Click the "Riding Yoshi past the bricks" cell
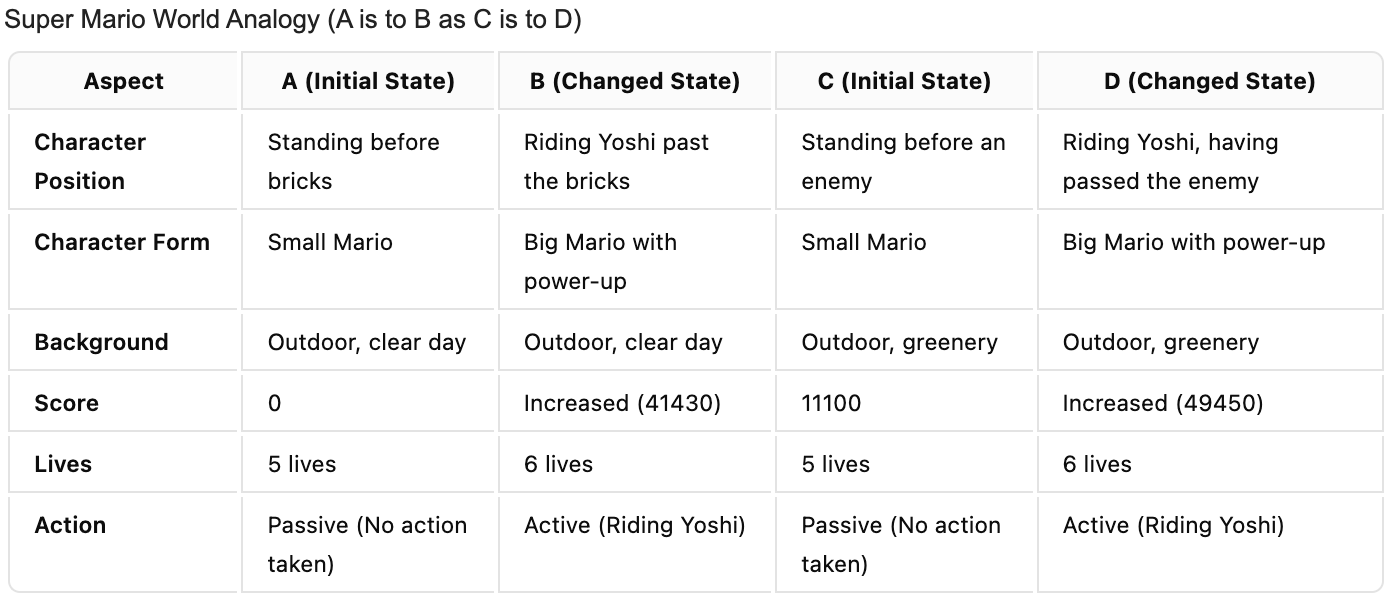 616,162
